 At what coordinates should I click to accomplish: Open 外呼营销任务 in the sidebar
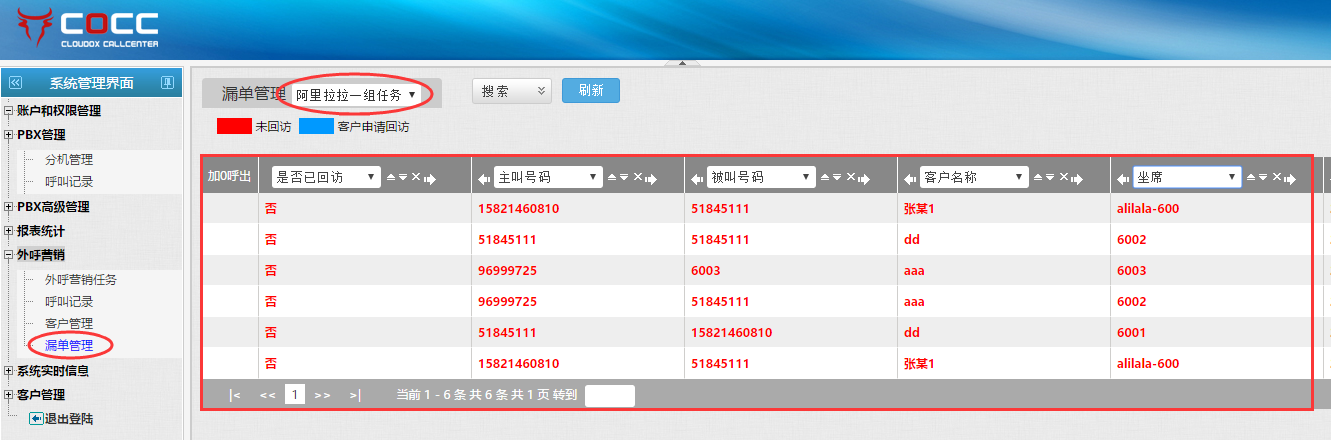80,280
